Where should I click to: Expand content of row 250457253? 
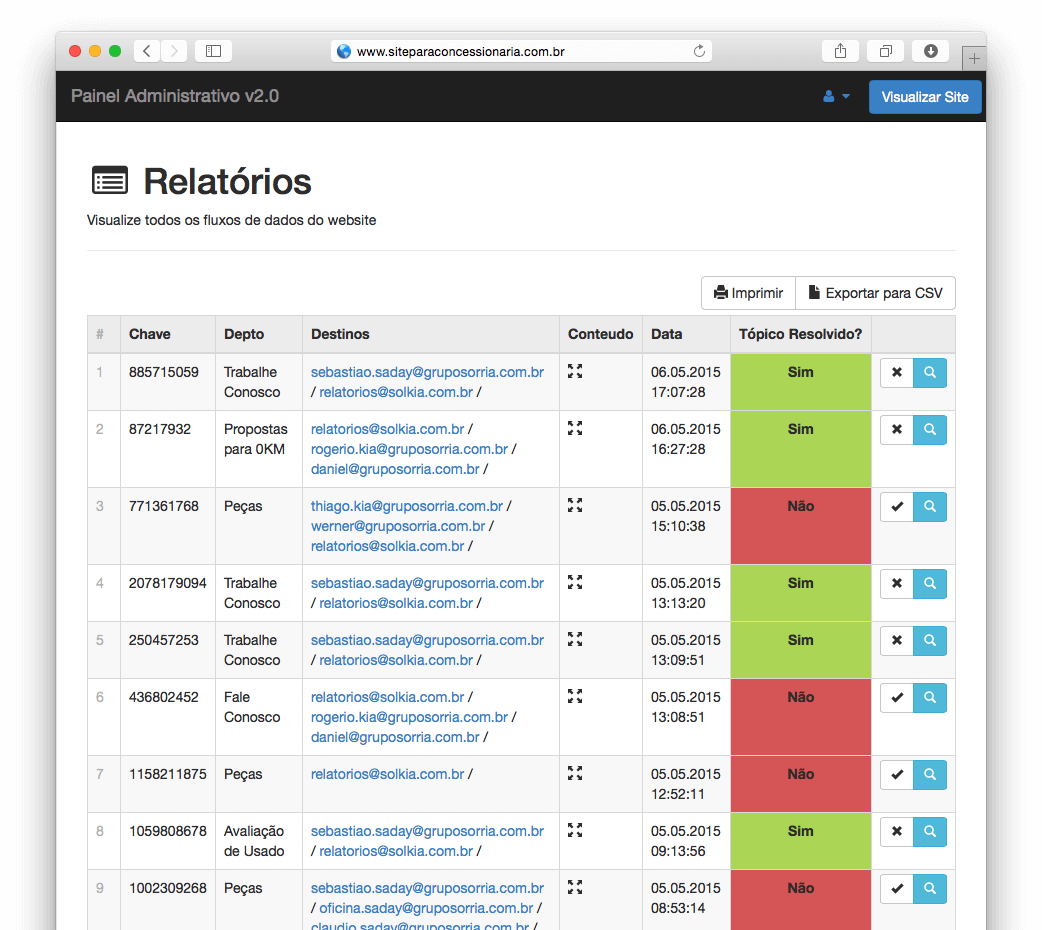tap(575, 639)
